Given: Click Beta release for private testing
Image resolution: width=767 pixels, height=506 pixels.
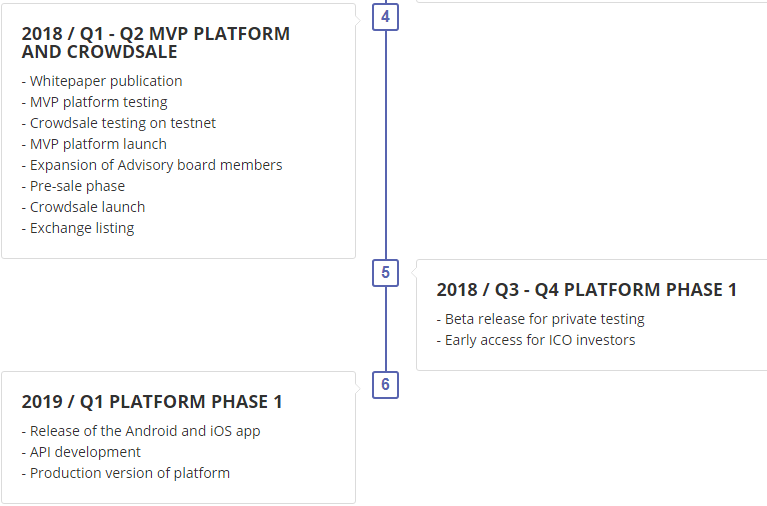Looking at the screenshot, I should (x=541, y=319).
